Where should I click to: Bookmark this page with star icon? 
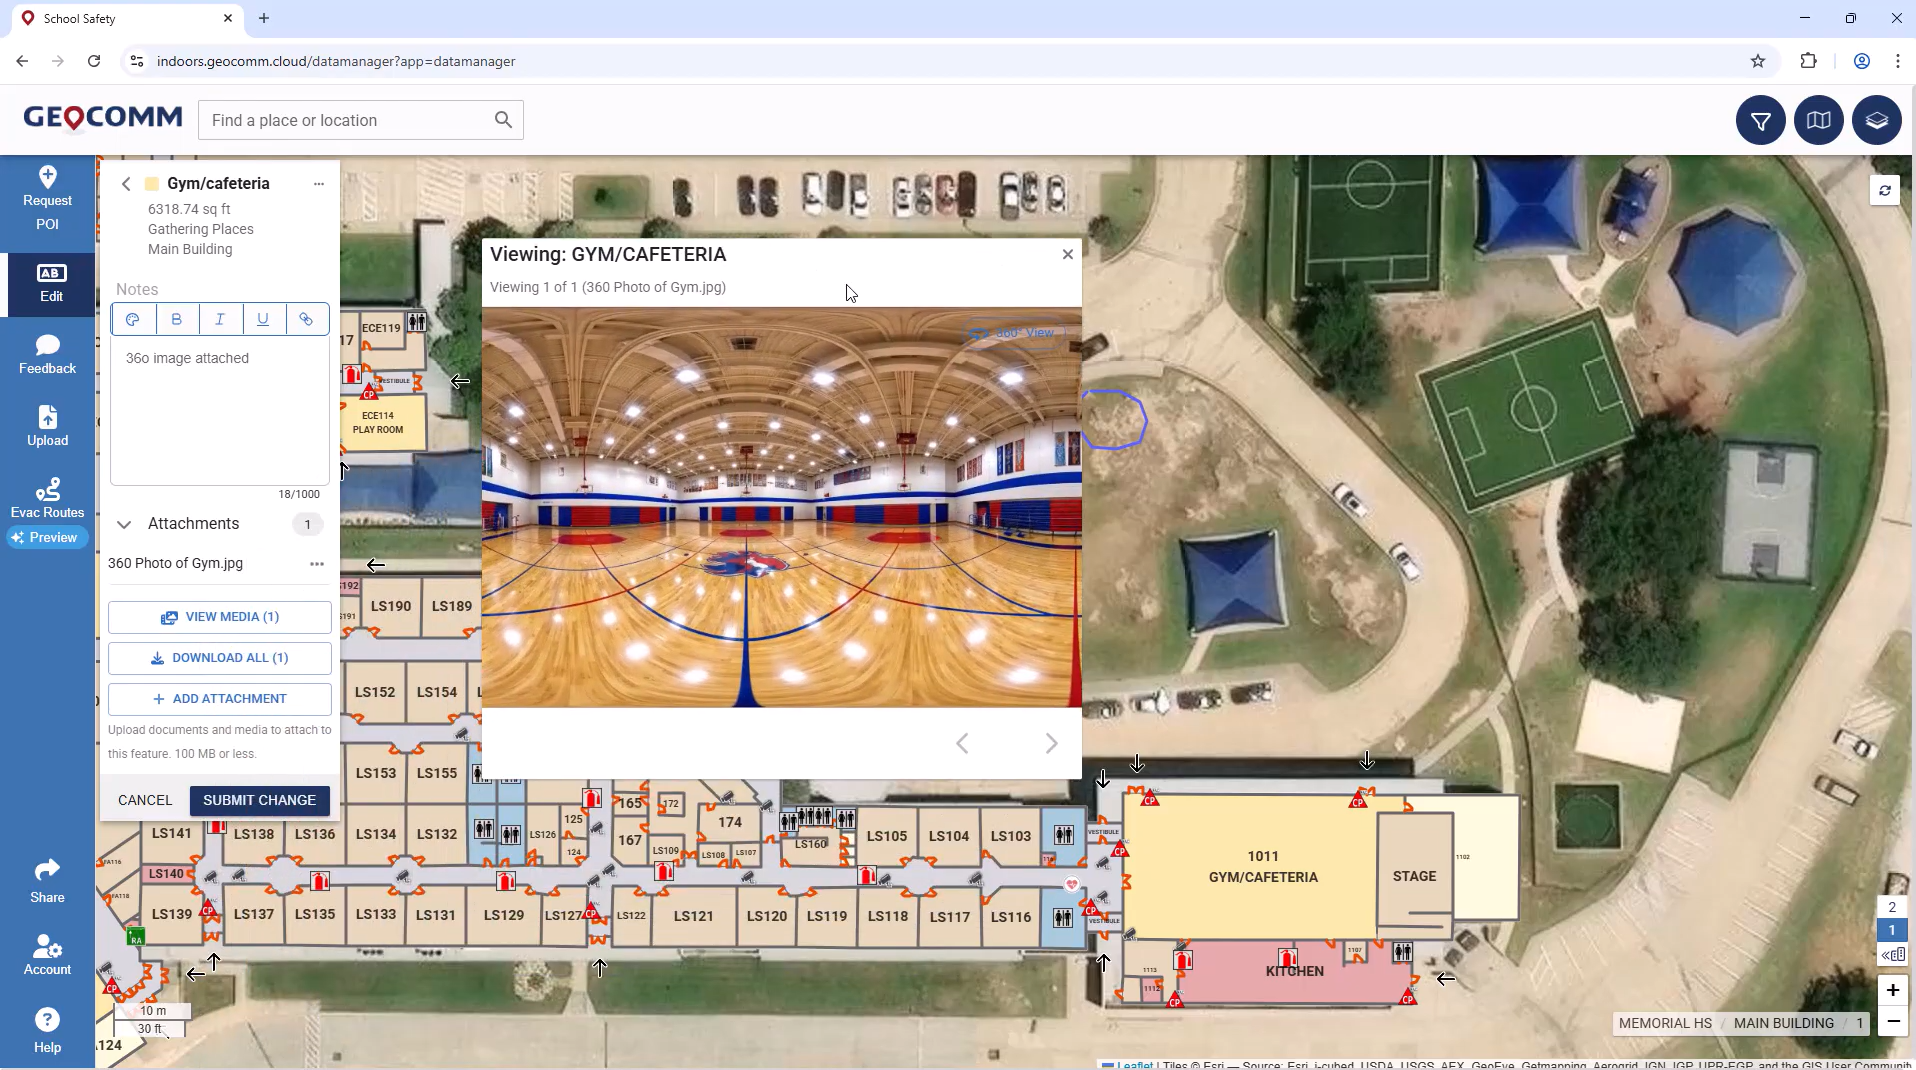[1758, 61]
